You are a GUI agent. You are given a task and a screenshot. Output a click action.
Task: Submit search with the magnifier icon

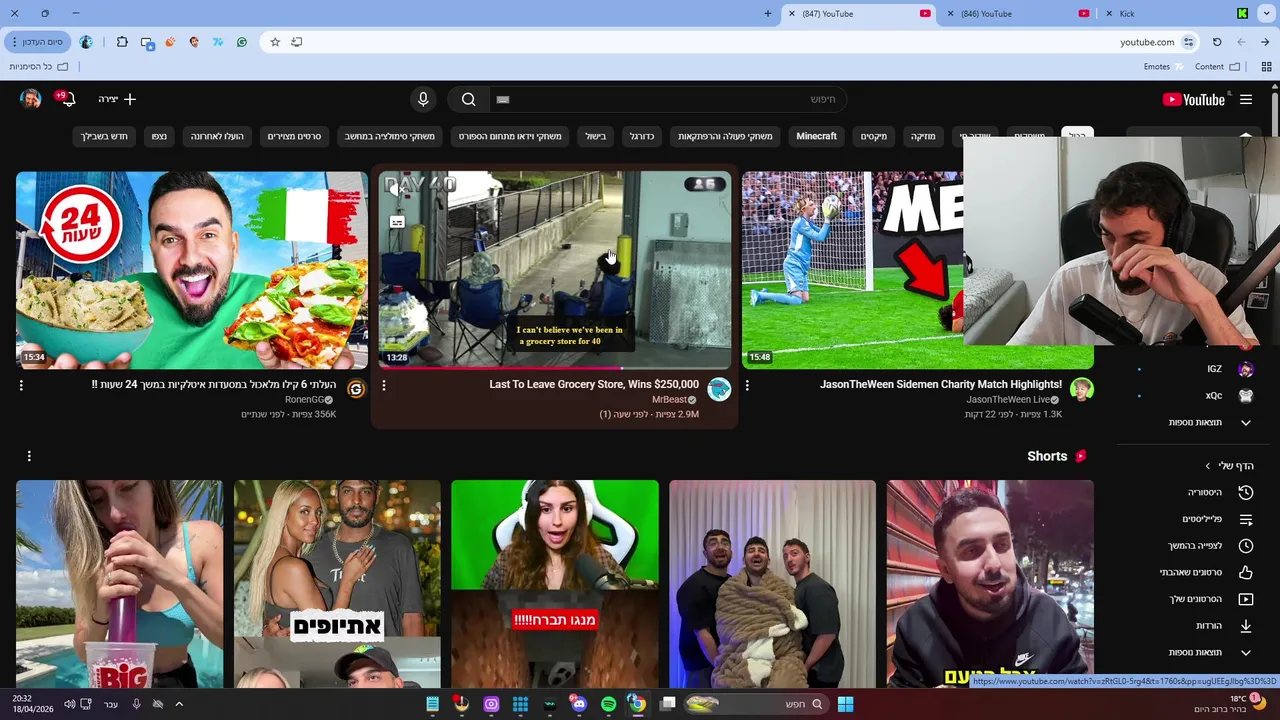(x=468, y=99)
